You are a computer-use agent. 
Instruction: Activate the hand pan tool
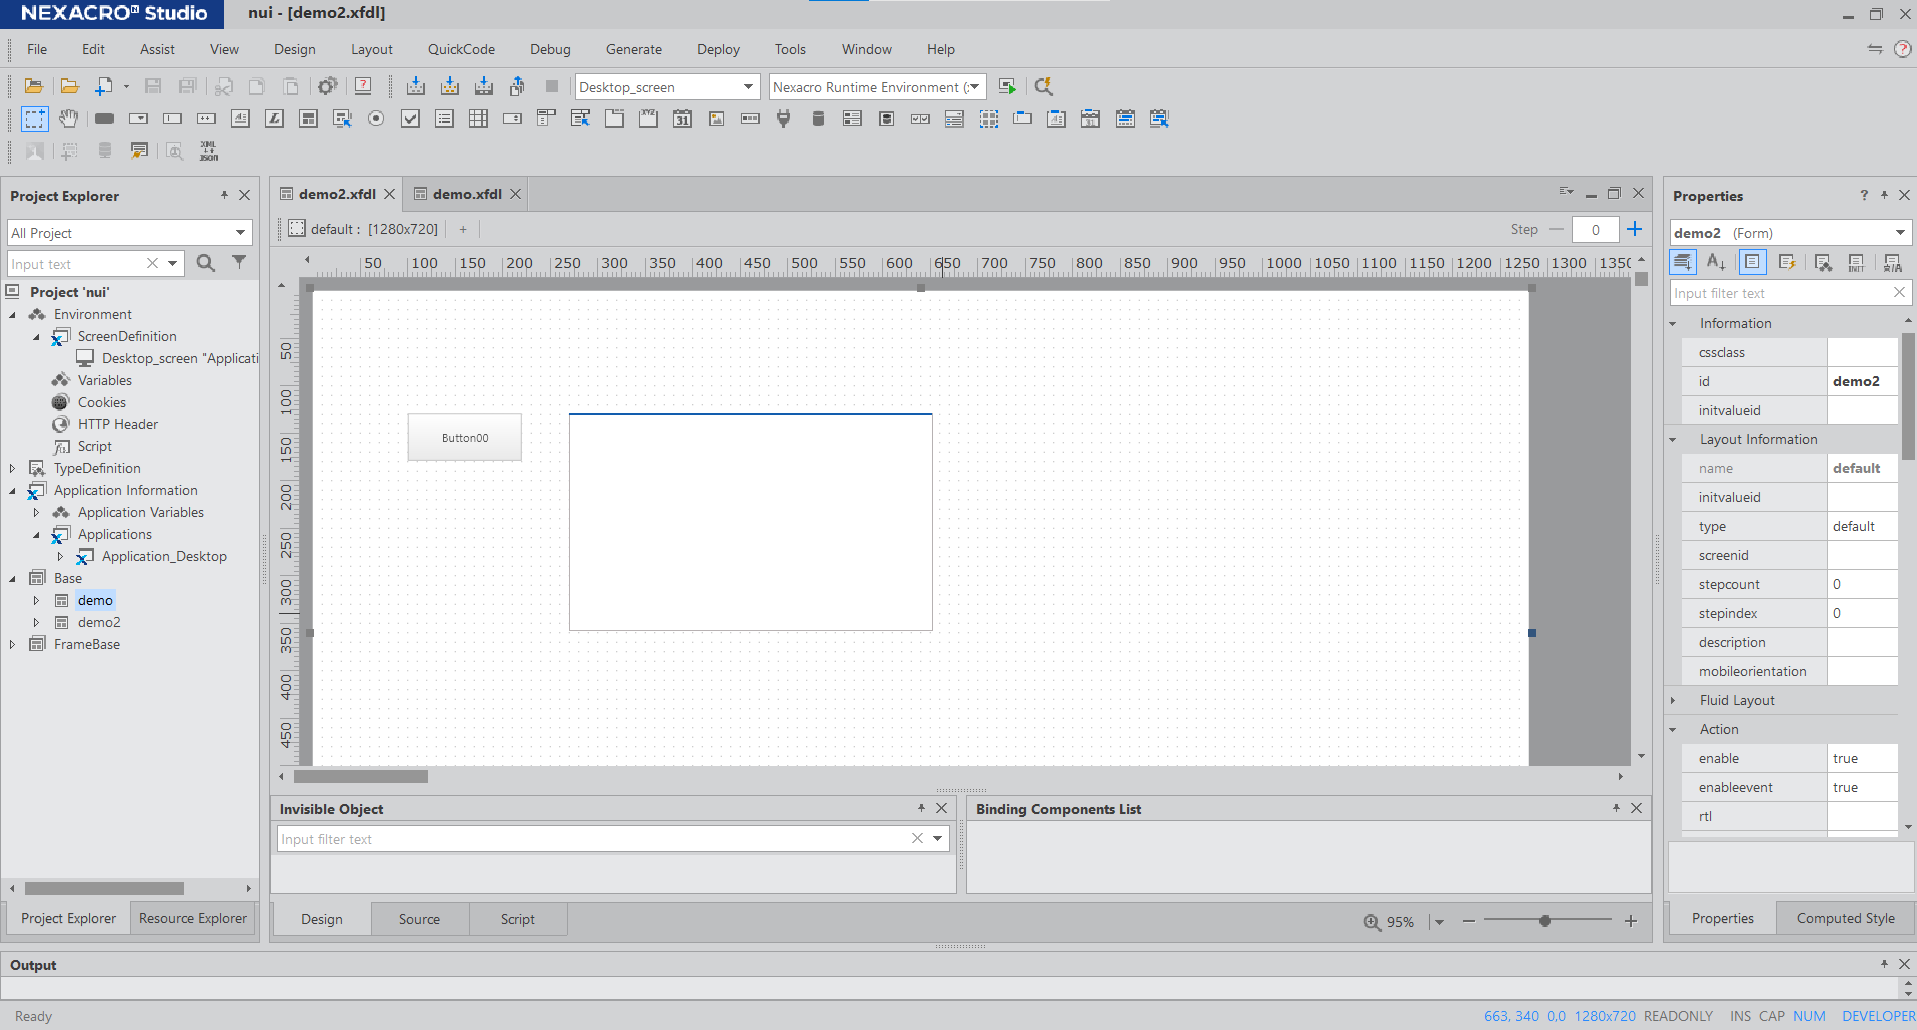tap(68, 119)
